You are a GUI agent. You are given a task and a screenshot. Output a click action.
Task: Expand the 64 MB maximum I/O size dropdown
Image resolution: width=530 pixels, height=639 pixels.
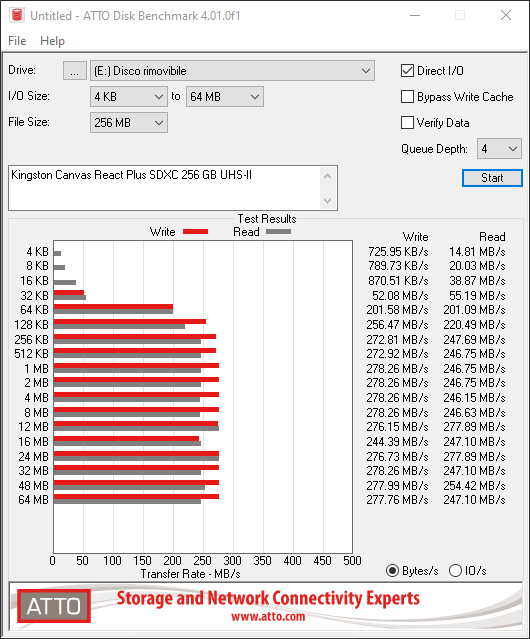[x=225, y=97]
